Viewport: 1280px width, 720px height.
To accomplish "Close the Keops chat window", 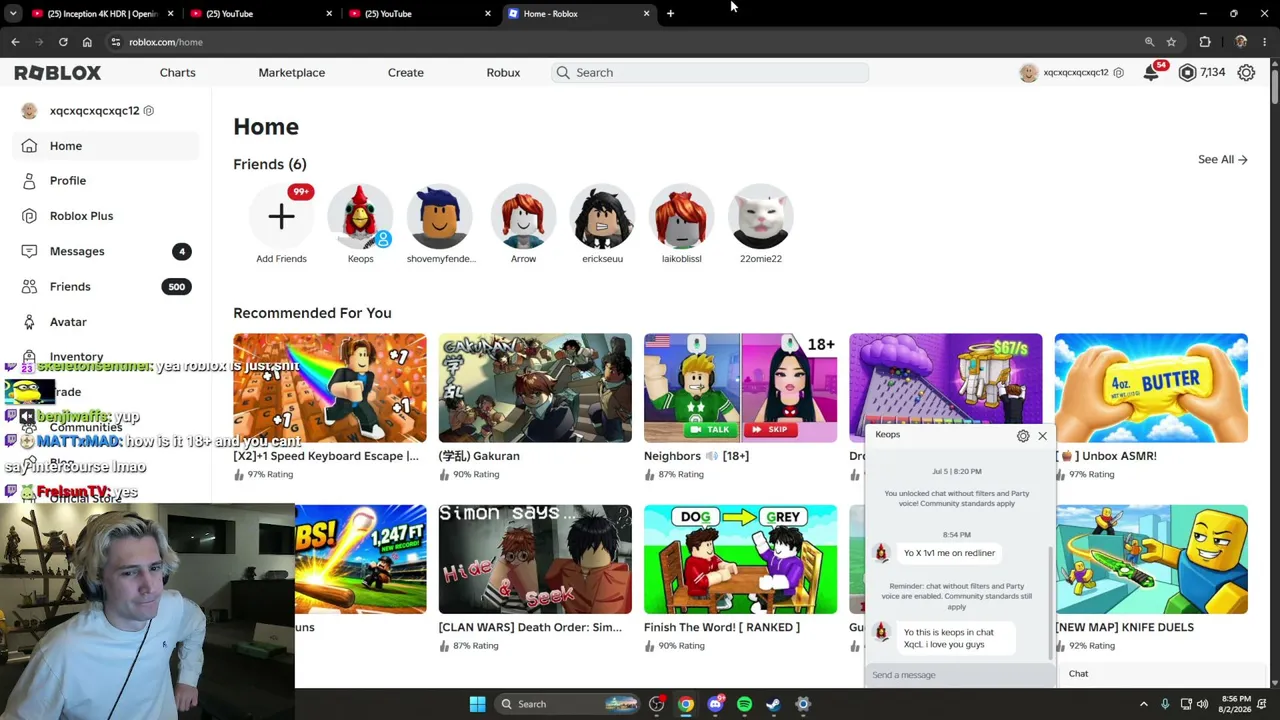I will [x=1042, y=436].
